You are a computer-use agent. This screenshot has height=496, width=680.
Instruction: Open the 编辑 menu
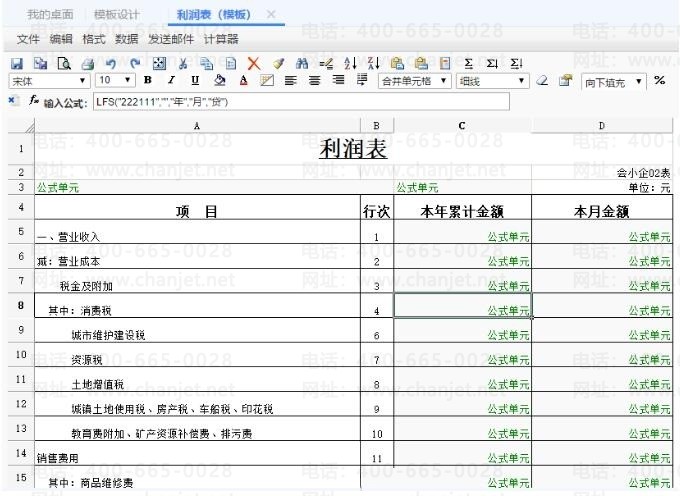[61, 39]
